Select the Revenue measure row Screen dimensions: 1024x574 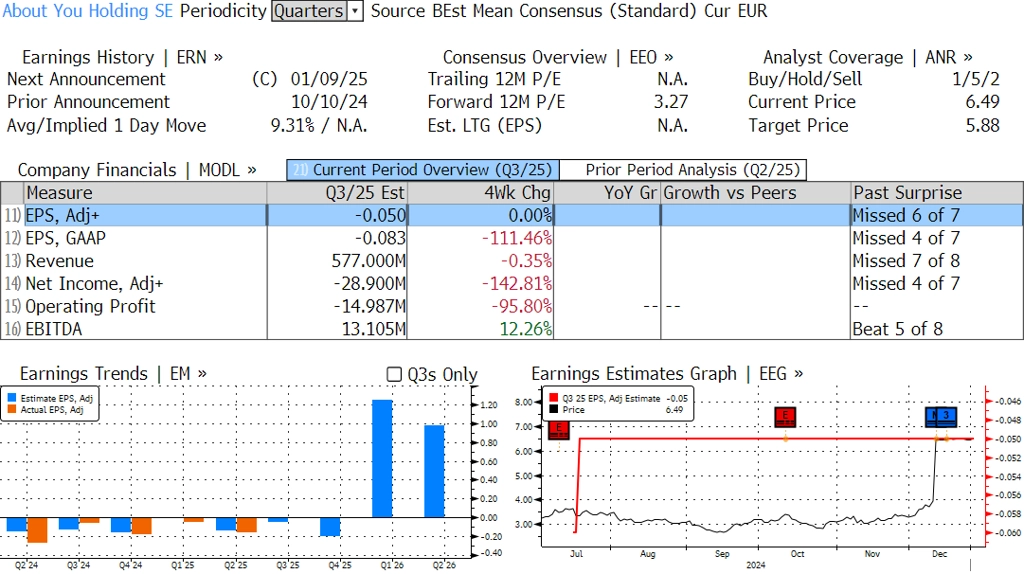[x=511, y=261]
